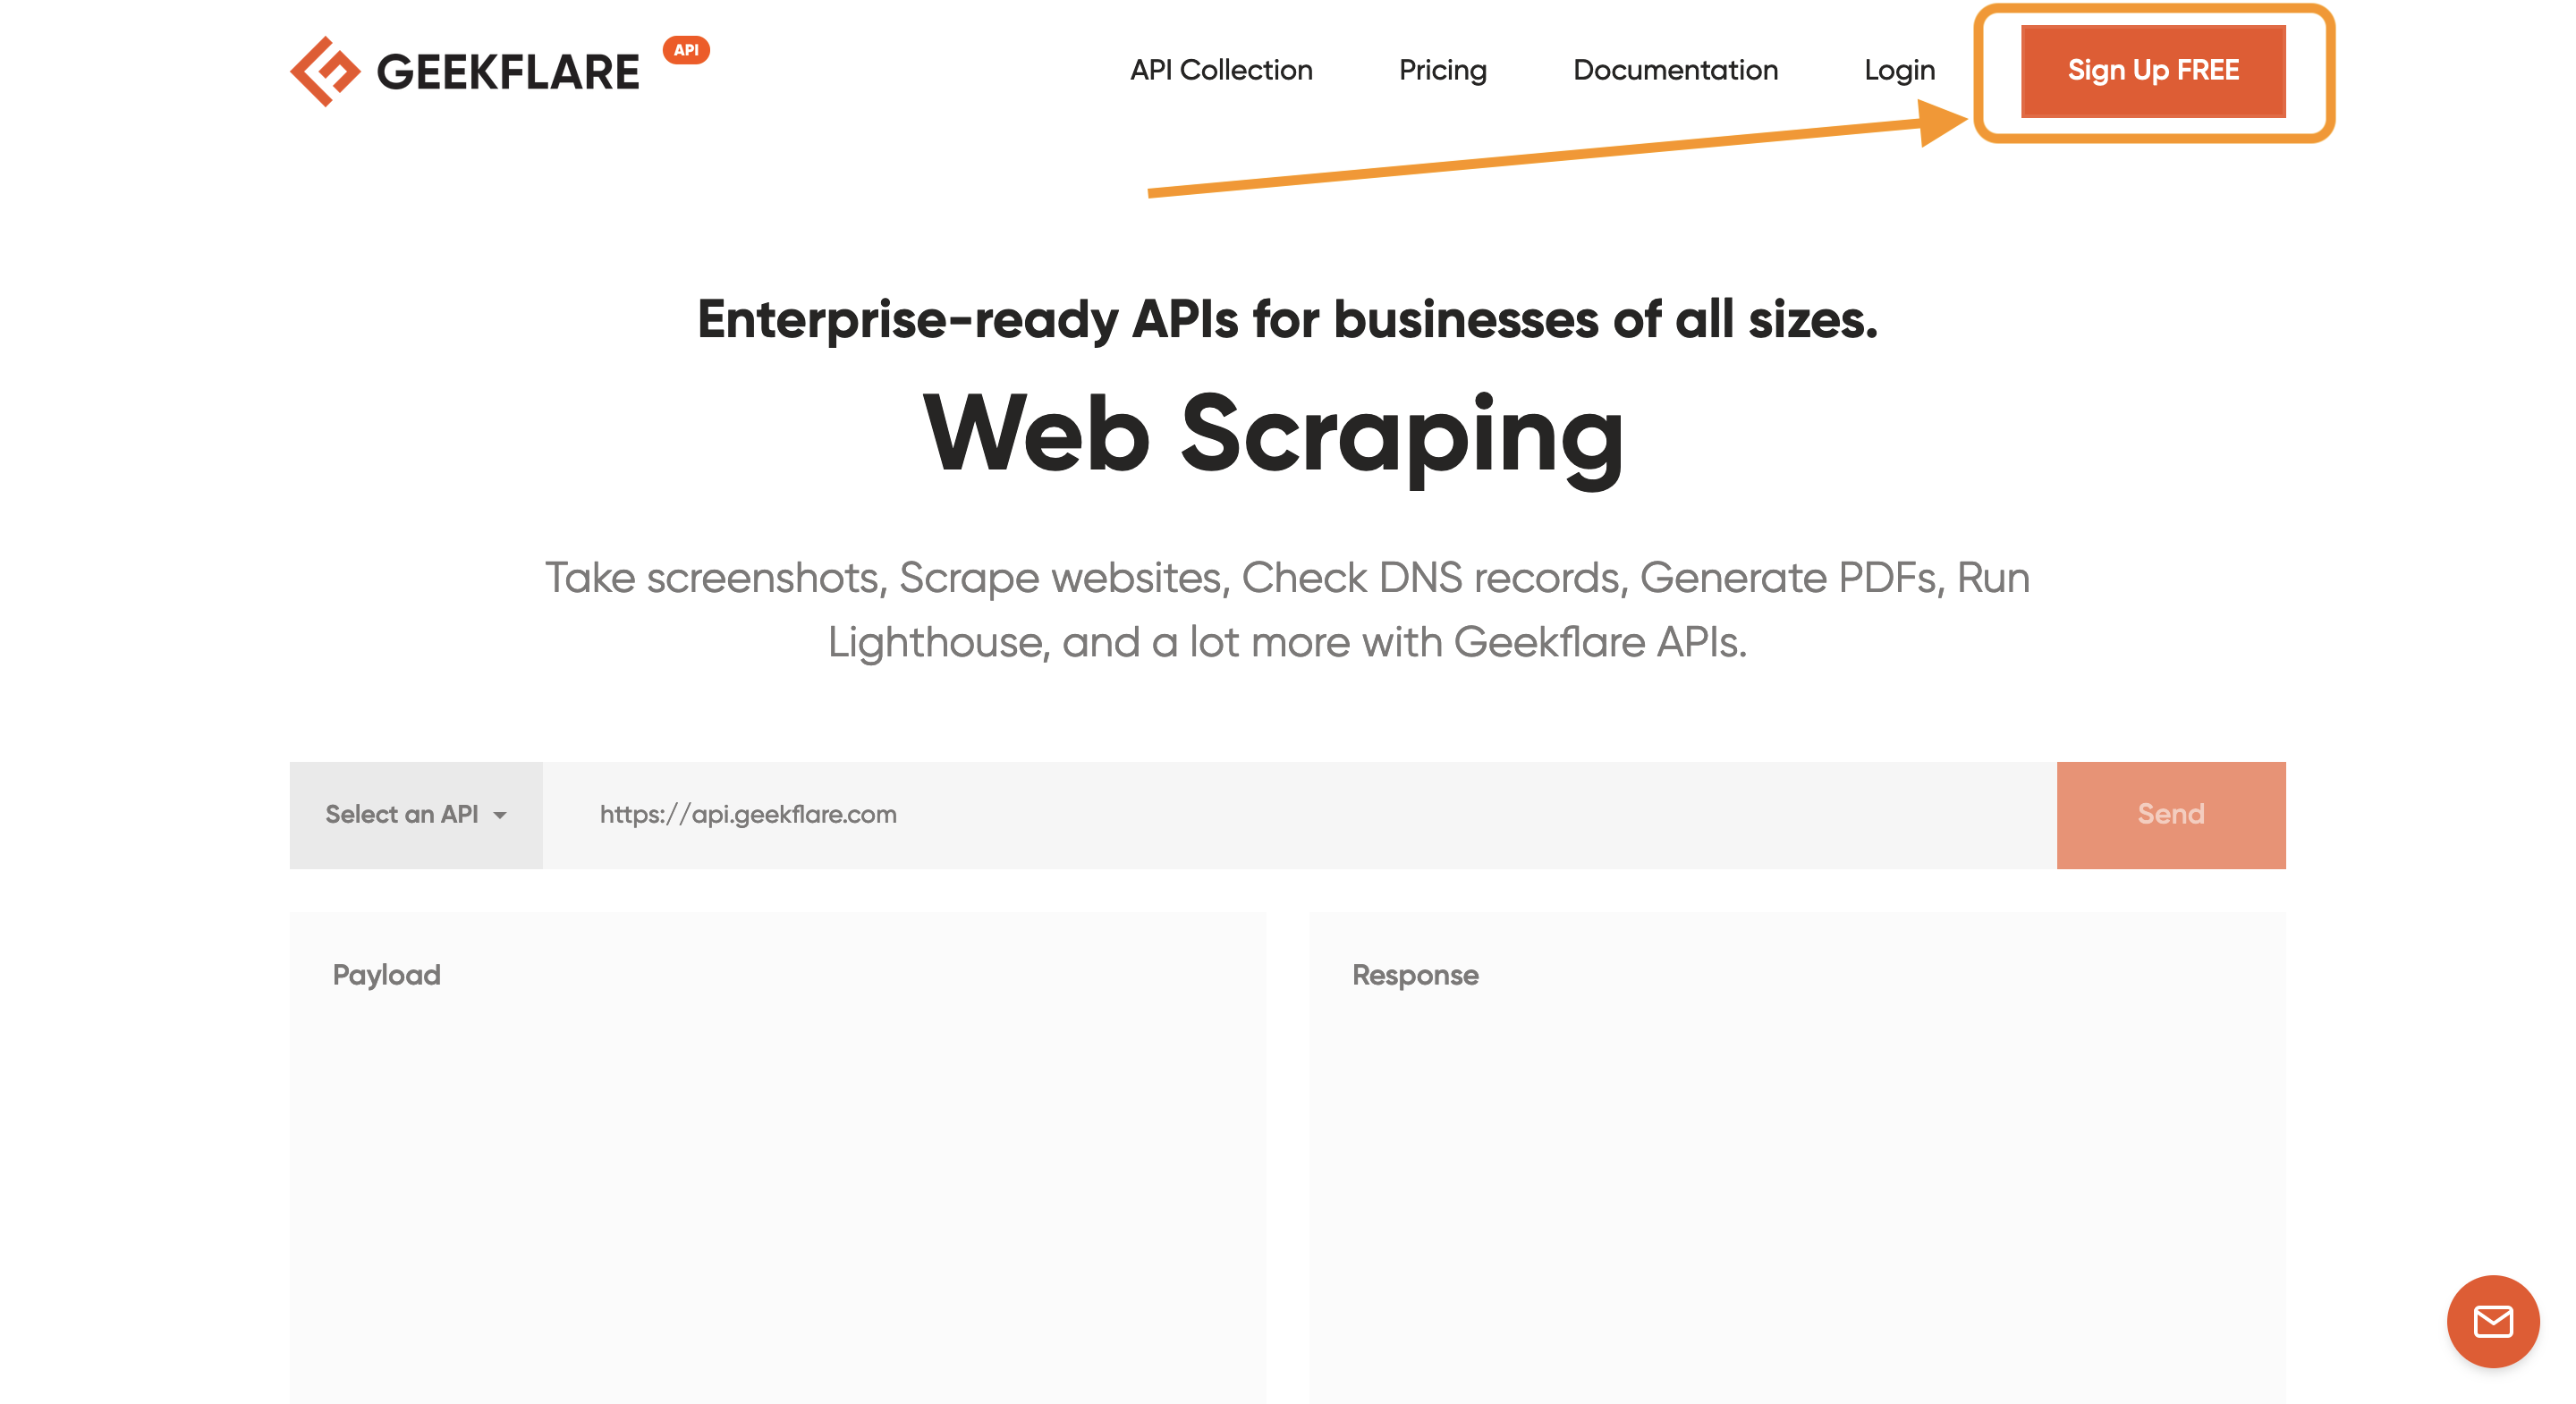The width and height of the screenshot is (2576, 1404).
Task: Click the Login link in navigation
Action: point(1900,69)
